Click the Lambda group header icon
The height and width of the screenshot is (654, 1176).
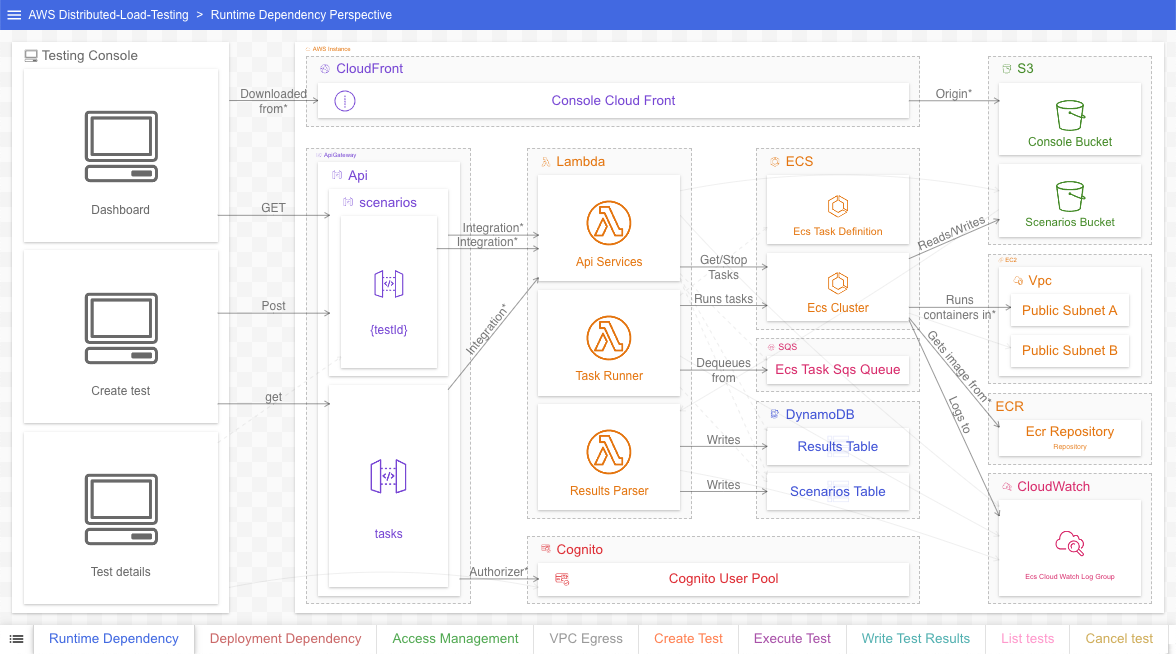pyautogui.click(x=546, y=162)
